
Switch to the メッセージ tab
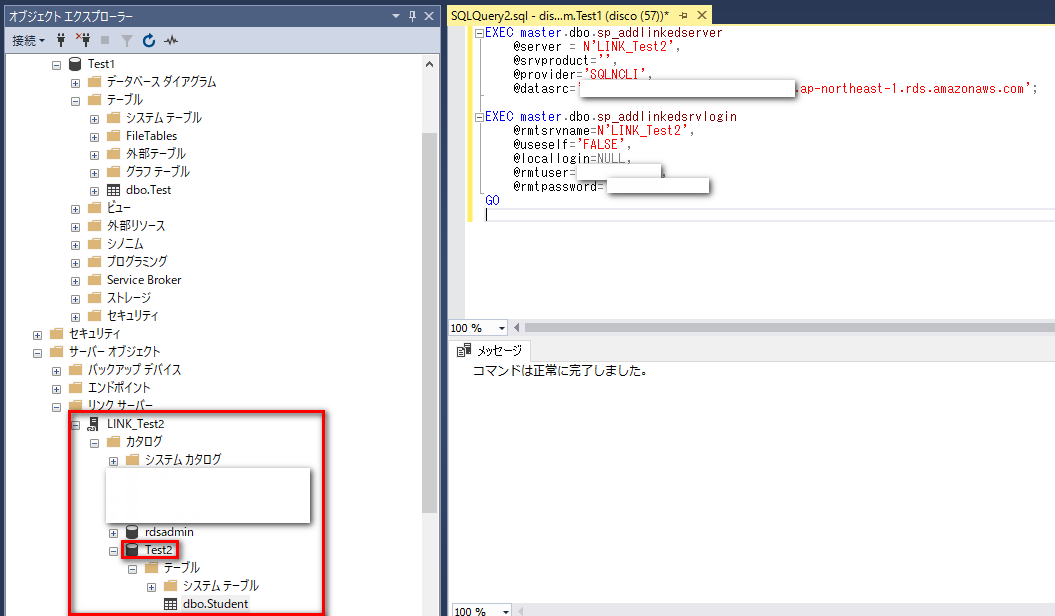(x=489, y=350)
